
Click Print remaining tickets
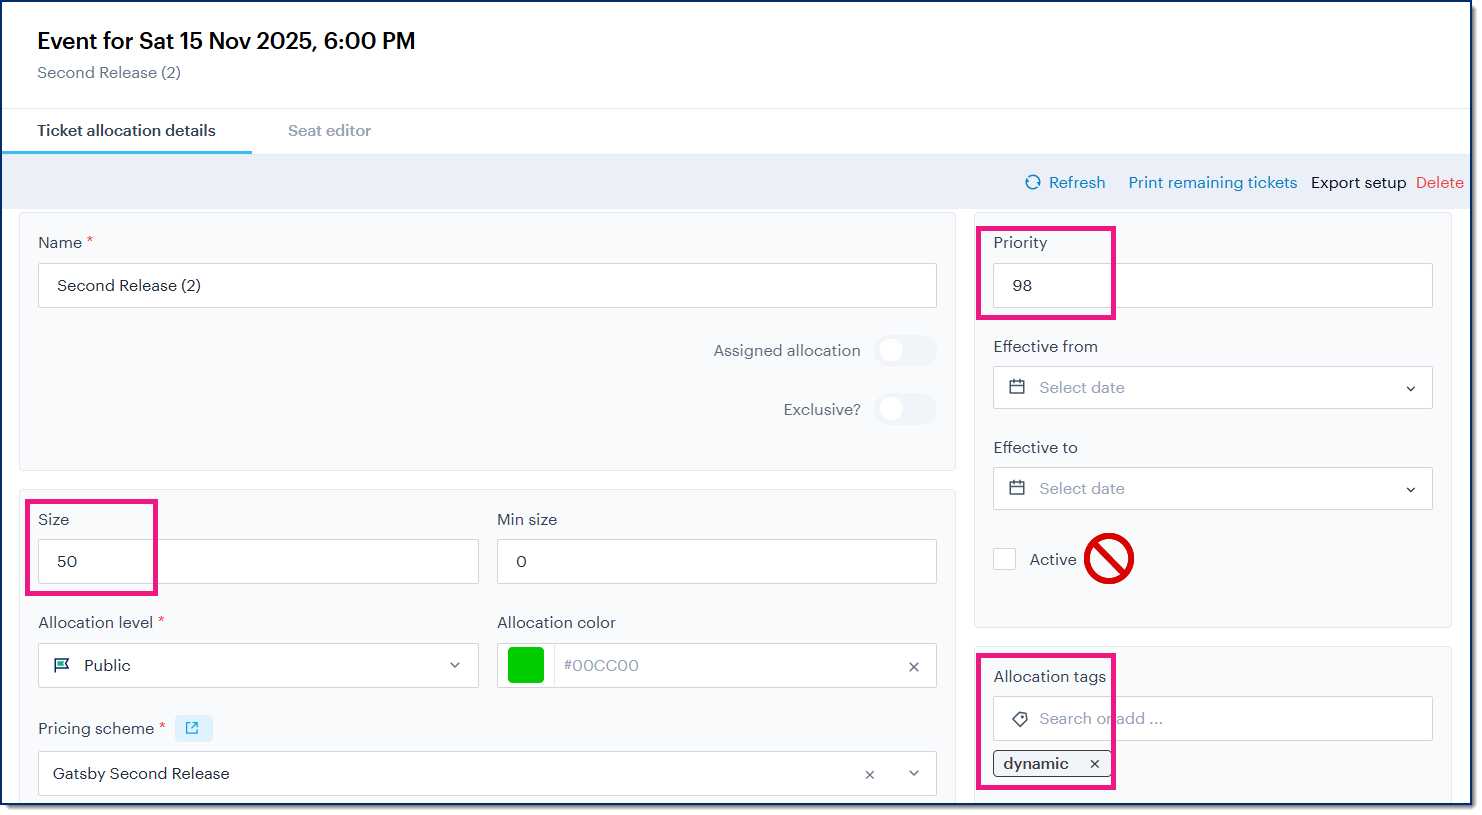pyautogui.click(x=1213, y=182)
